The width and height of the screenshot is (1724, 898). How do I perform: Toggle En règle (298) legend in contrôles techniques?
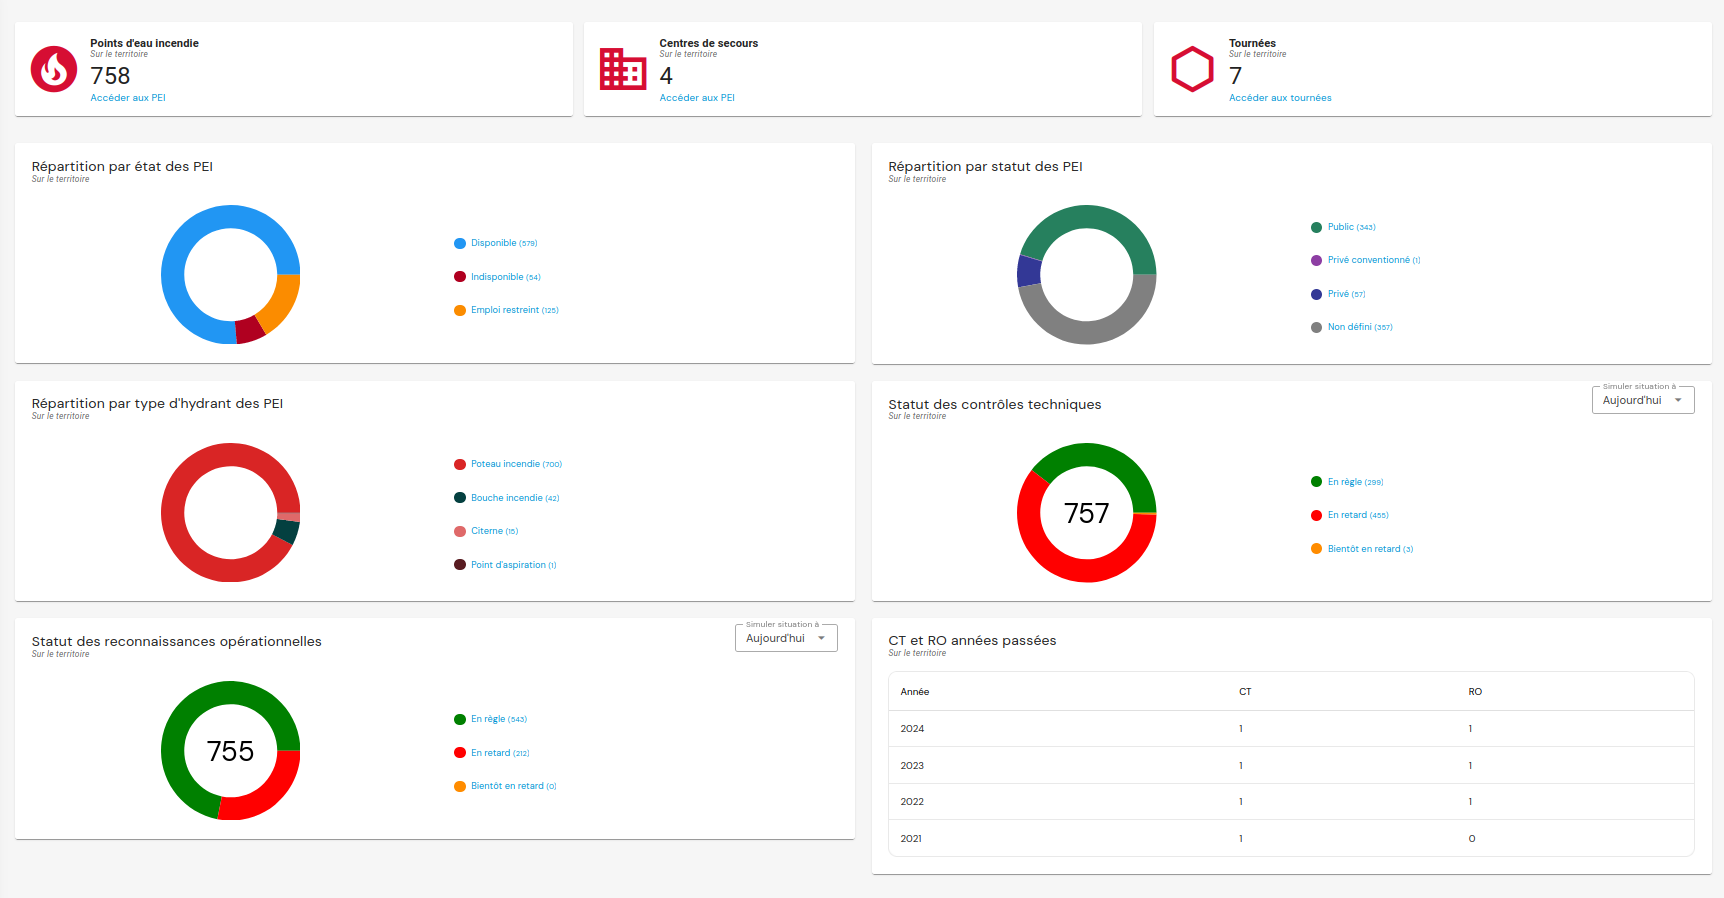[1347, 482]
